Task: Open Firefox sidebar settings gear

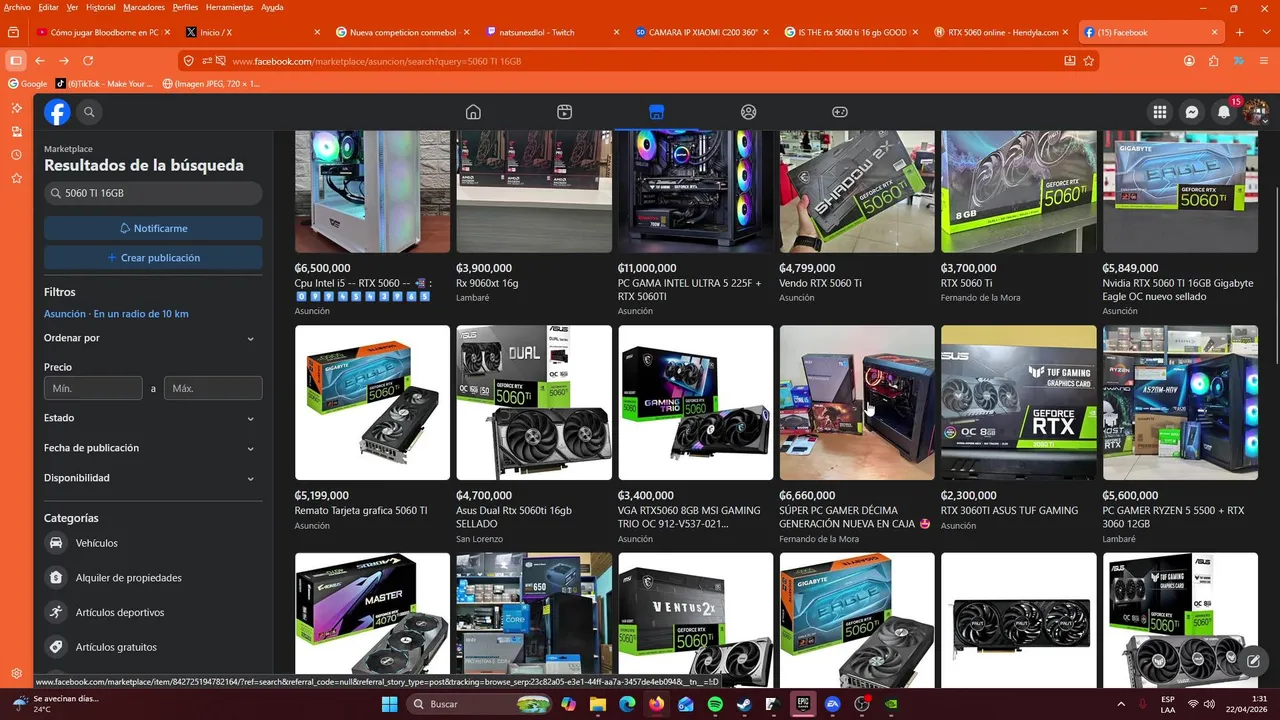Action: coord(16,674)
